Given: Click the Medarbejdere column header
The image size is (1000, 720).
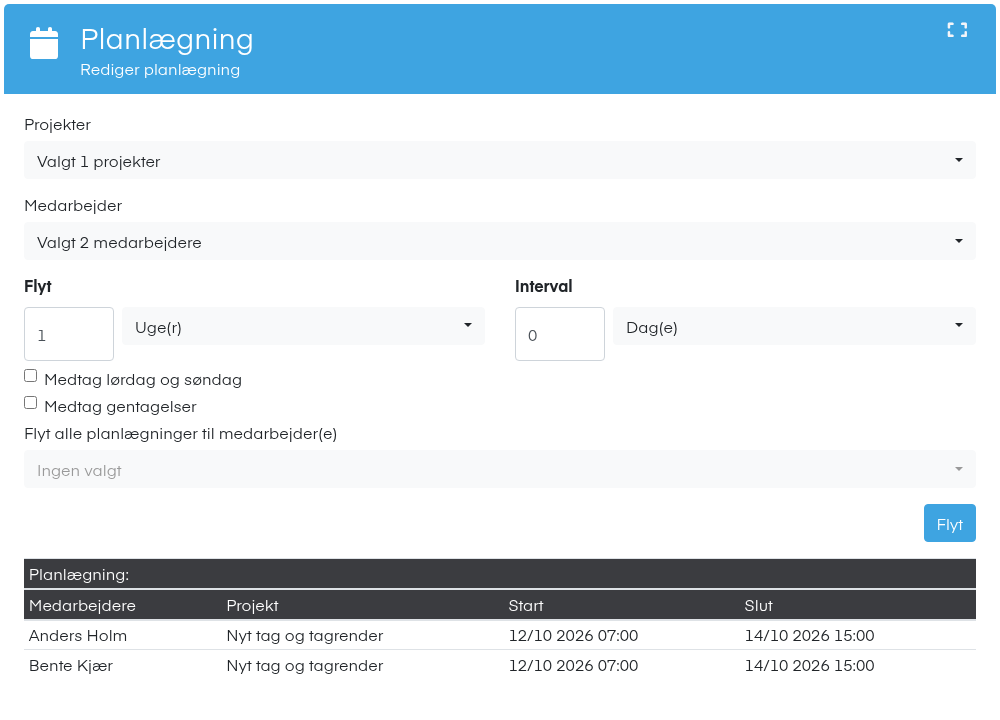Looking at the screenshot, I should click(x=82, y=606).
